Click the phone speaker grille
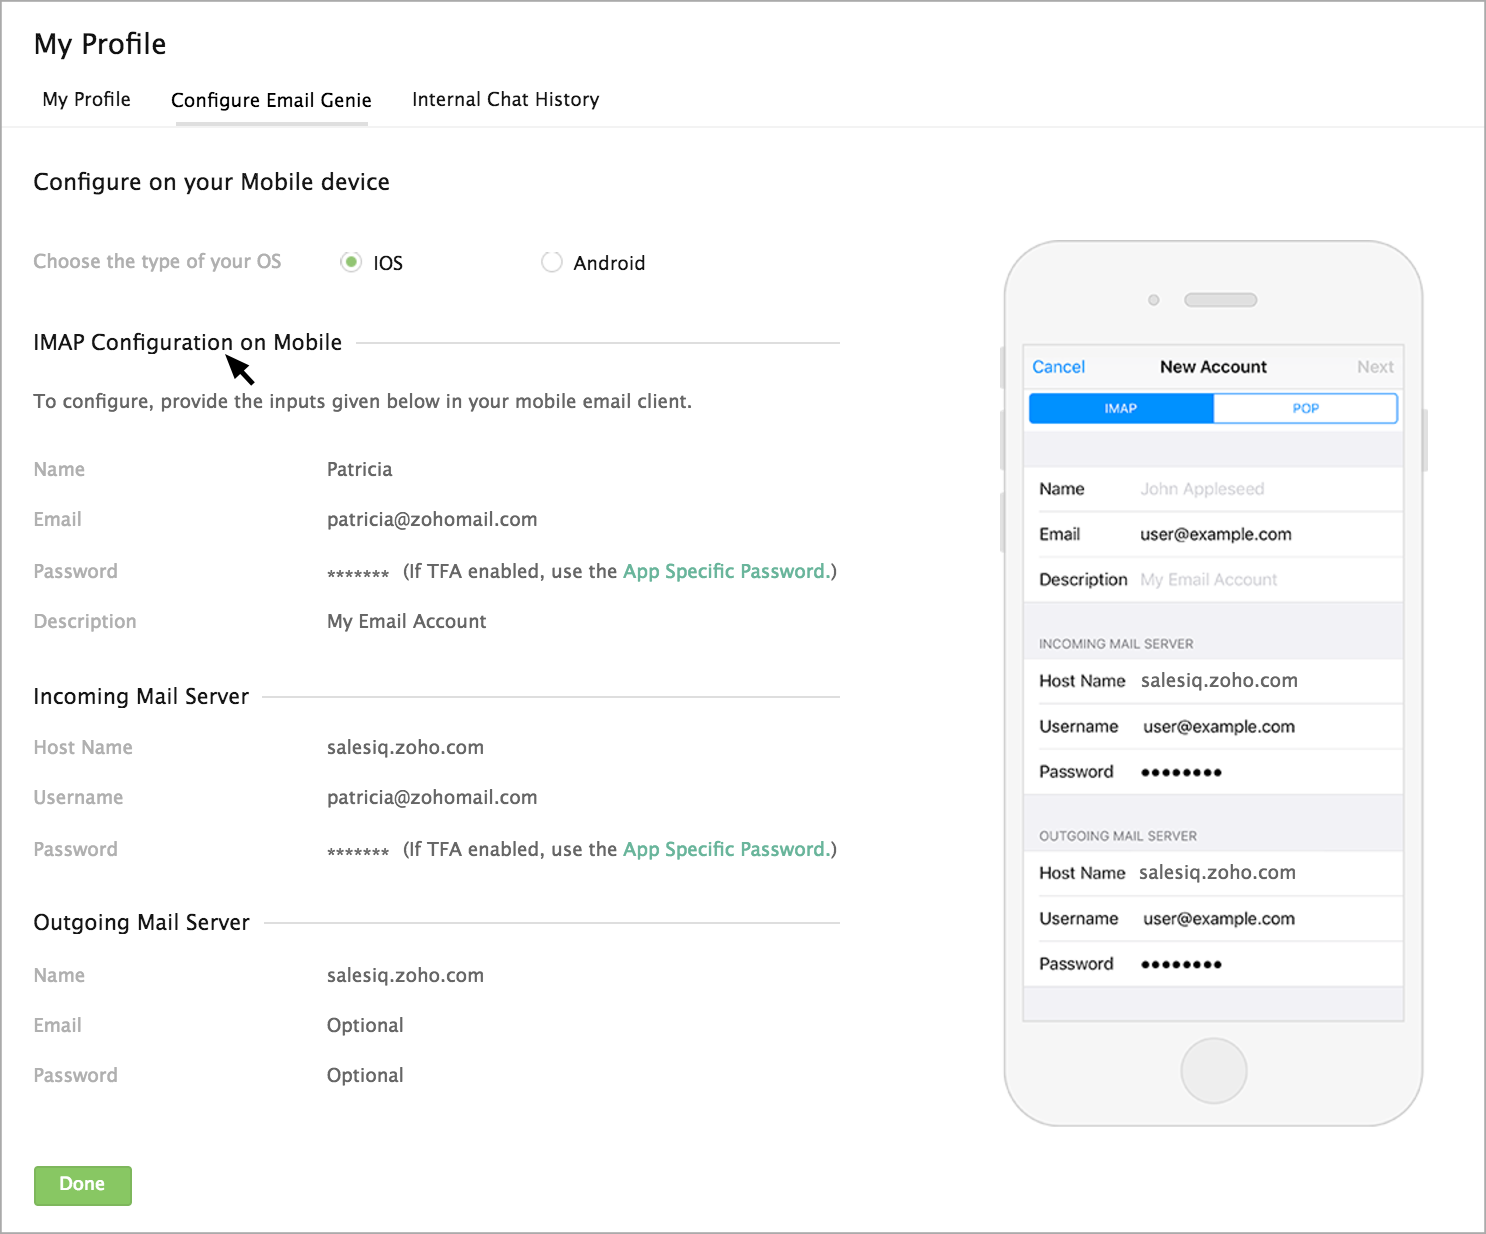This screenshot has height=1234, width=1486. (x=1220, y=300)
